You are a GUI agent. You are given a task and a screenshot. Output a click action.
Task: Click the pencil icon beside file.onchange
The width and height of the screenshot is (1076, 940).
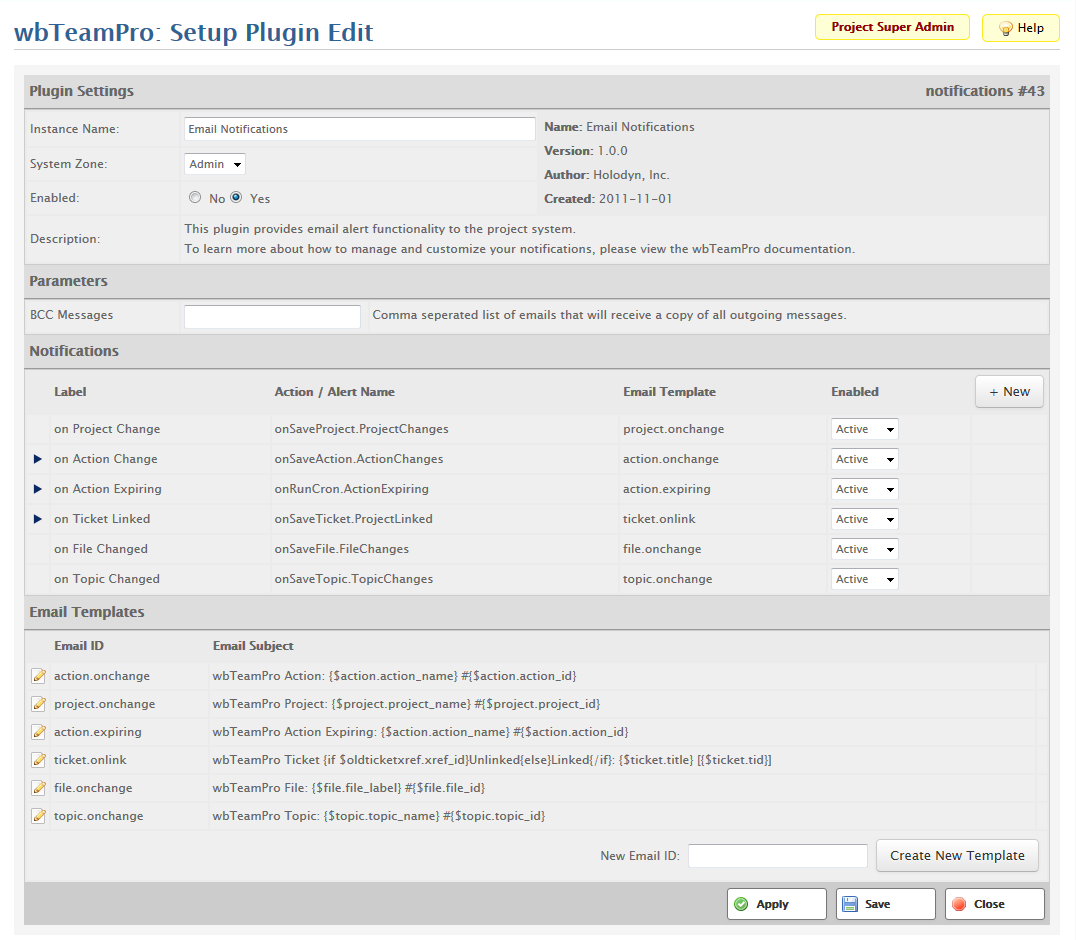coord(39,788)
